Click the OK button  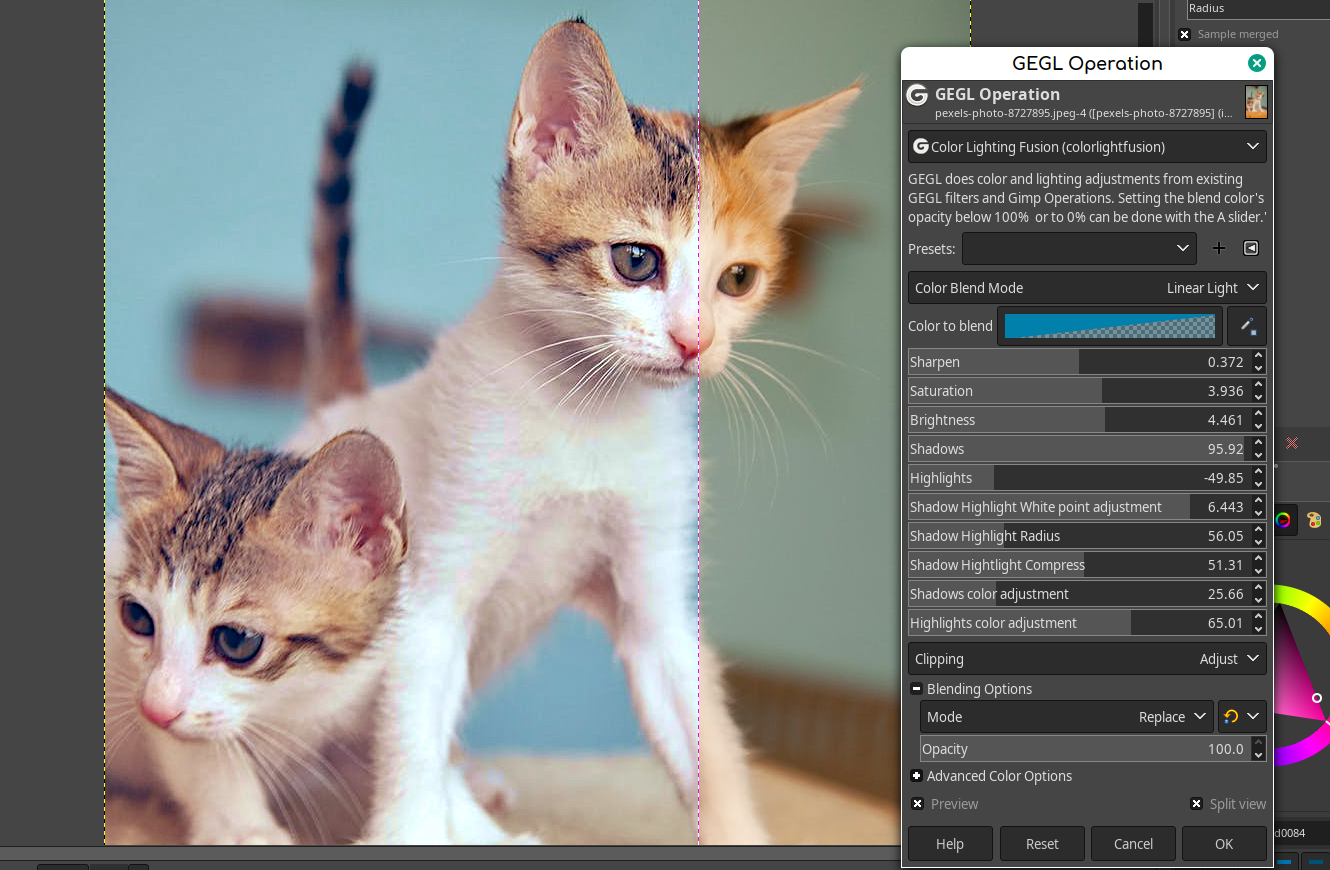point(1224,844)
